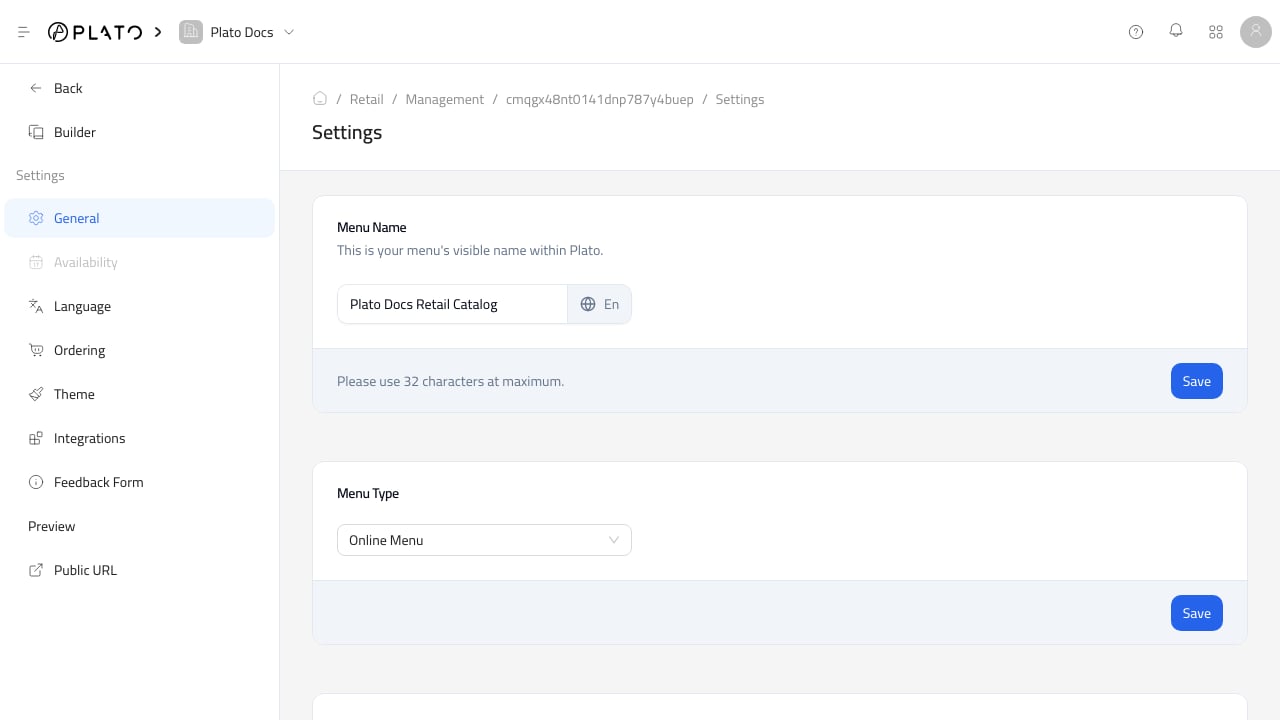The image size is (1280, 720).
Task: Open the Public URL preview link
Action: click(140, 570)
